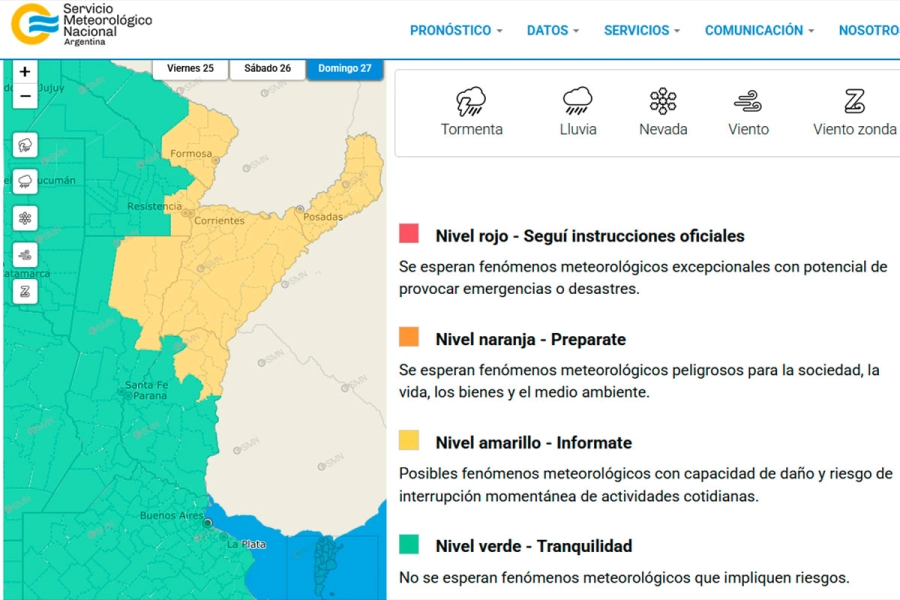Toggle the rain alert layer on map
This screenshot has width=900, height=600.
click(x=25, y=181)
